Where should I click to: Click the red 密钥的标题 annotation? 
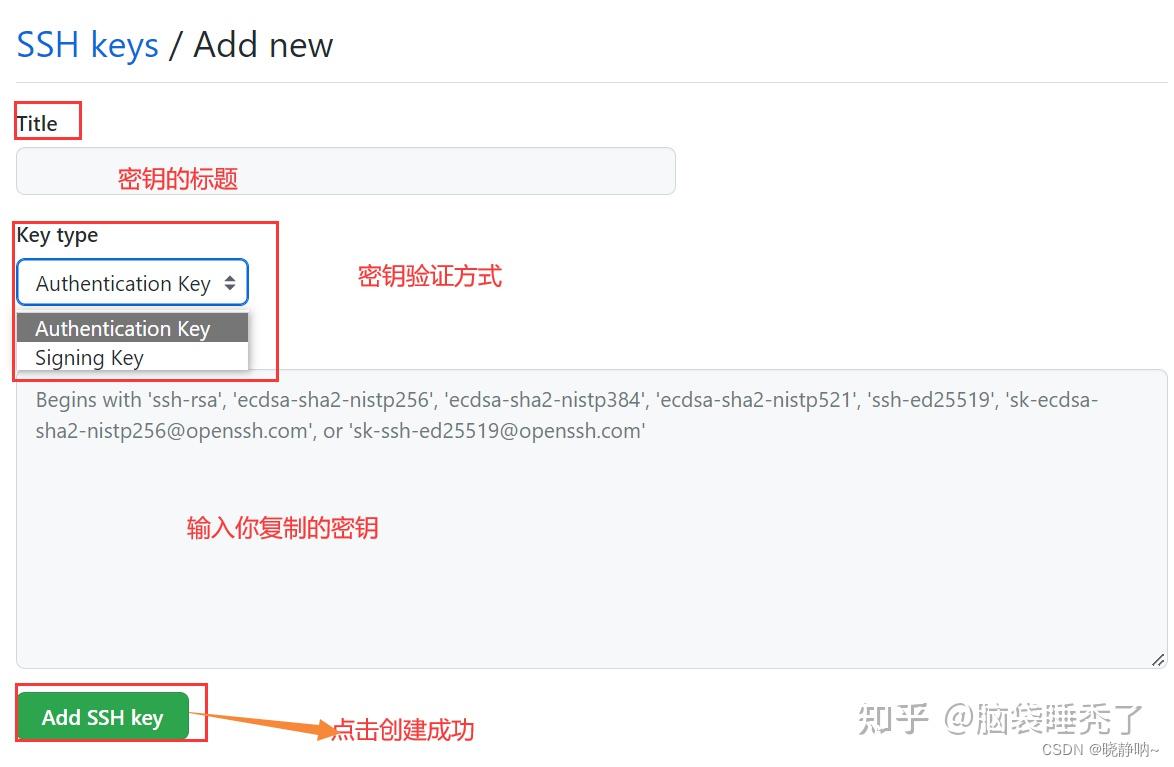[177, 179]
